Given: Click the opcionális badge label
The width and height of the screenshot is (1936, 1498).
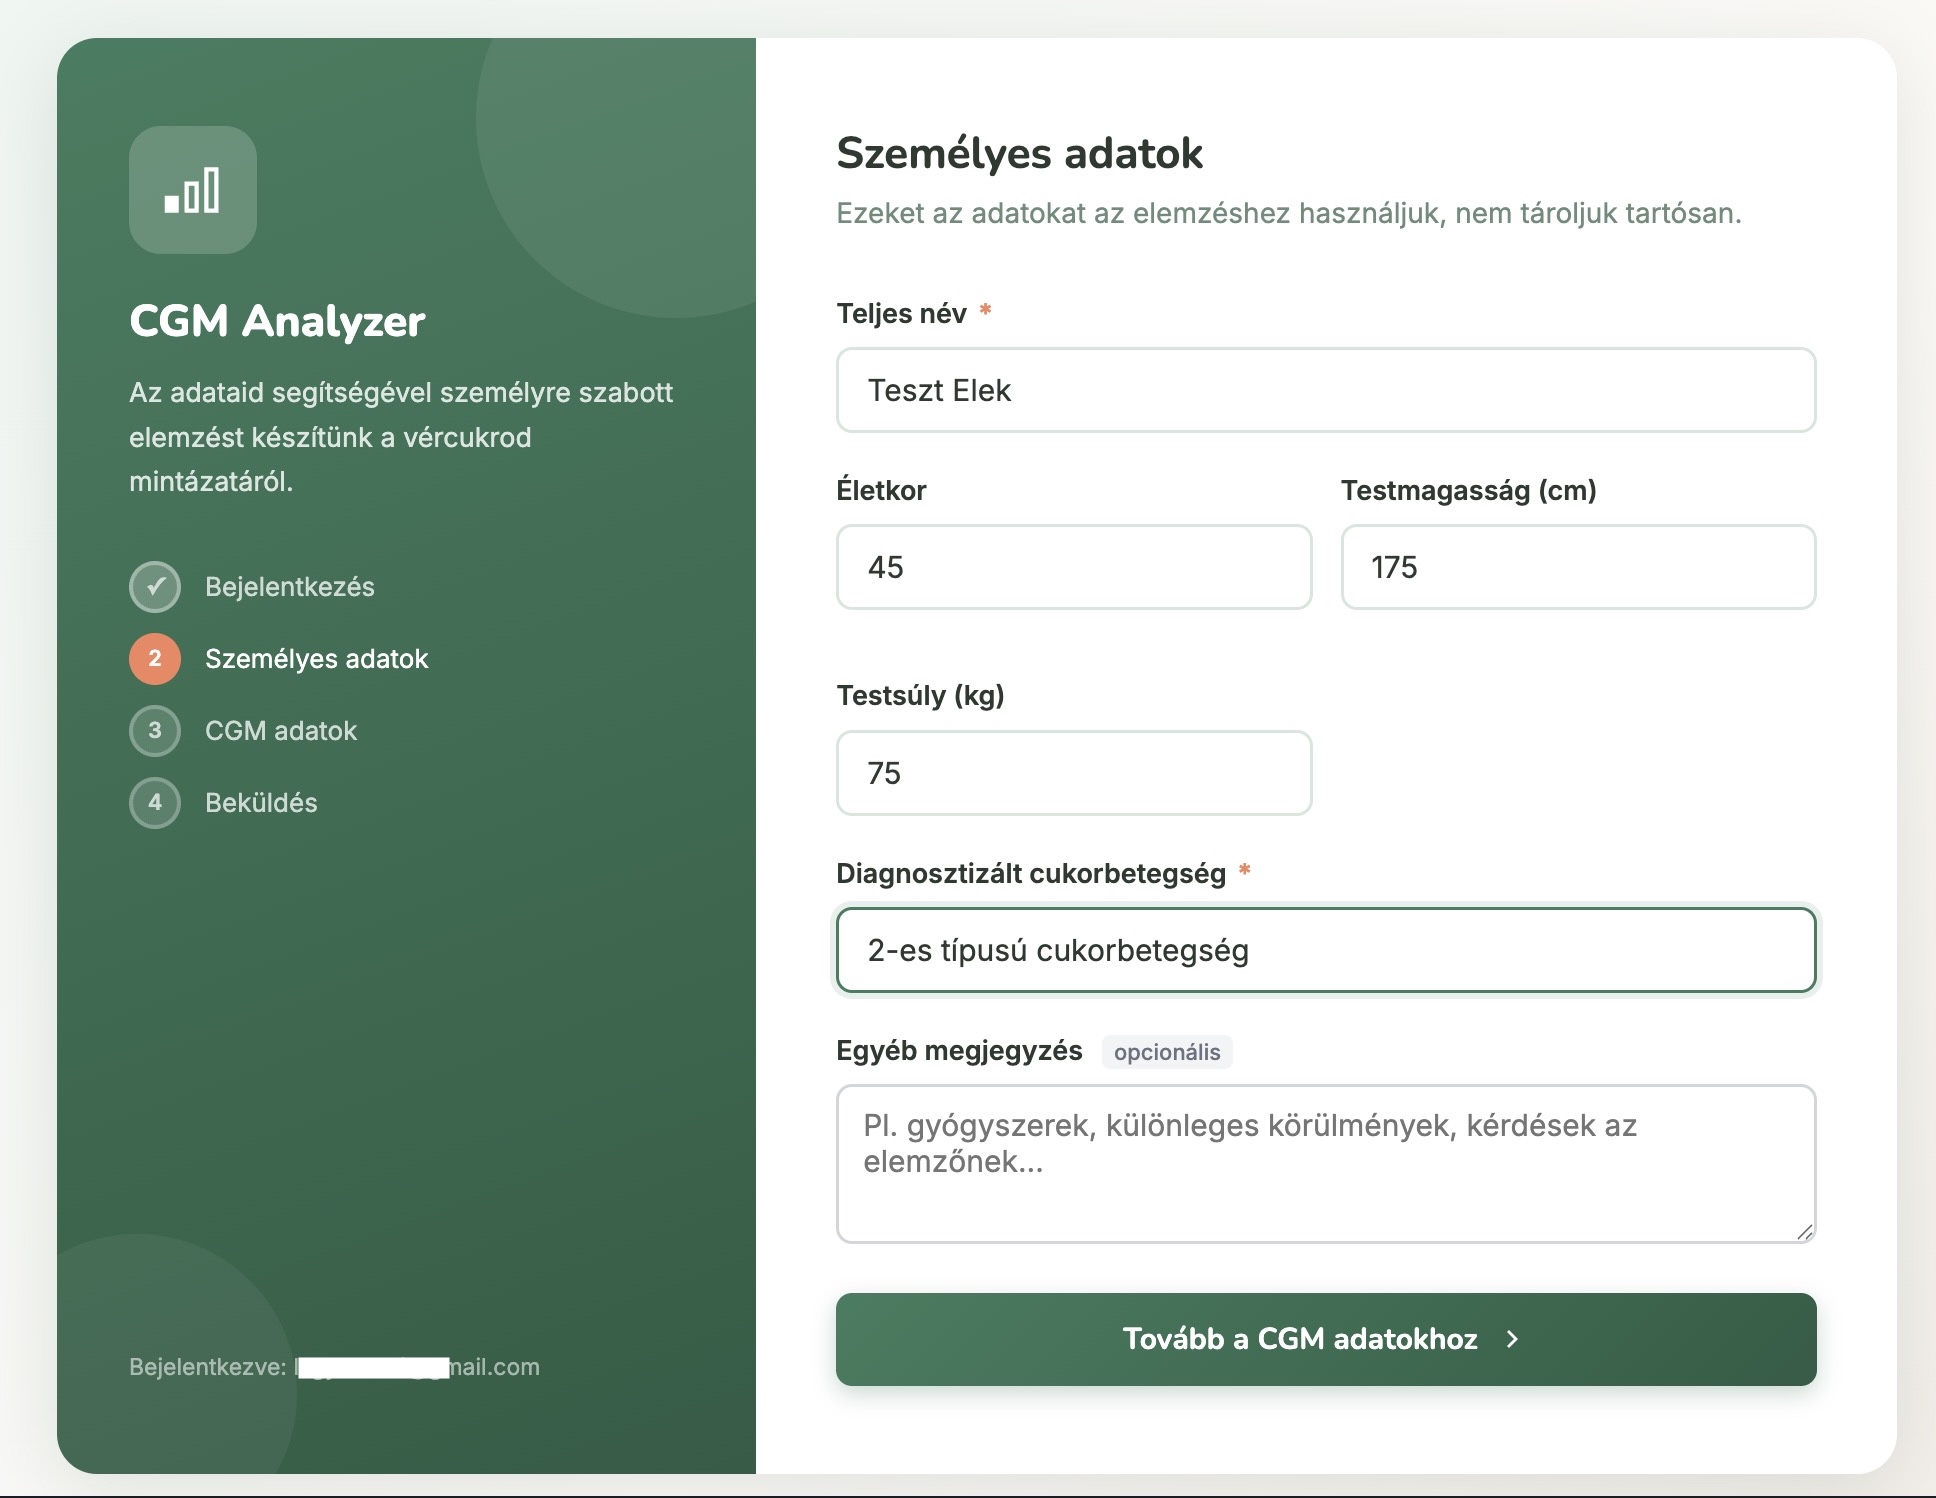Looking at the screenshot, I should pyautogui.click(x=1167, y=1052).
